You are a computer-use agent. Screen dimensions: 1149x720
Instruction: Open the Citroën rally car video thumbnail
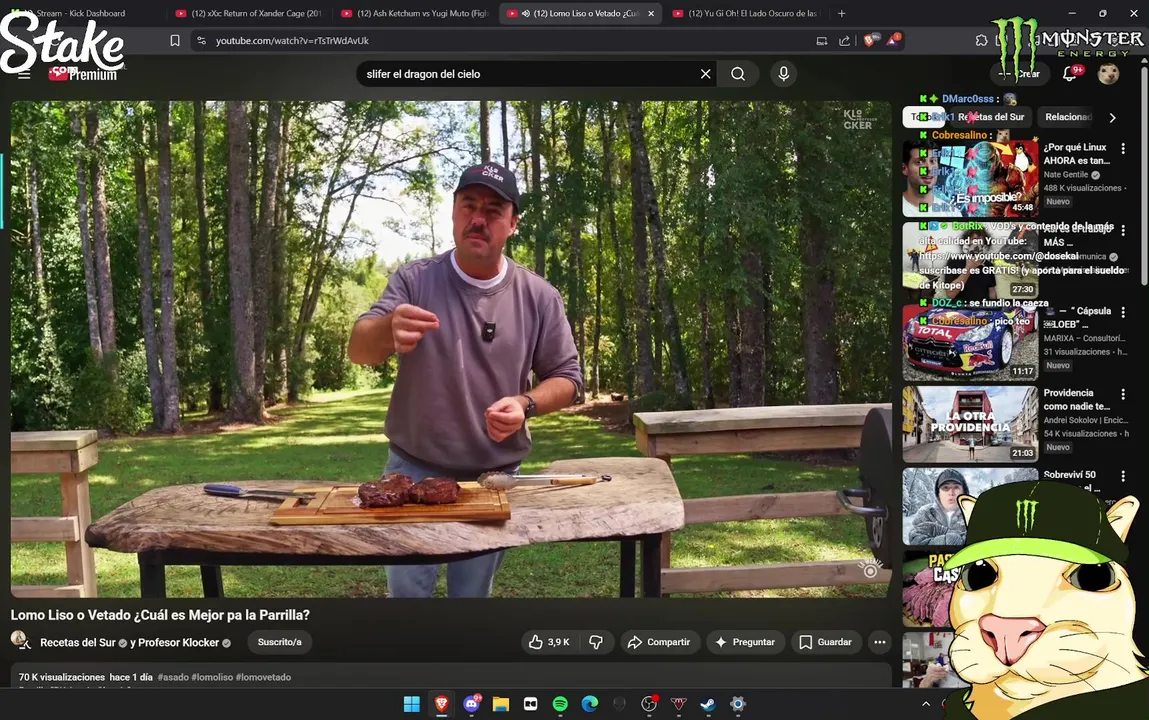point(970,342)
